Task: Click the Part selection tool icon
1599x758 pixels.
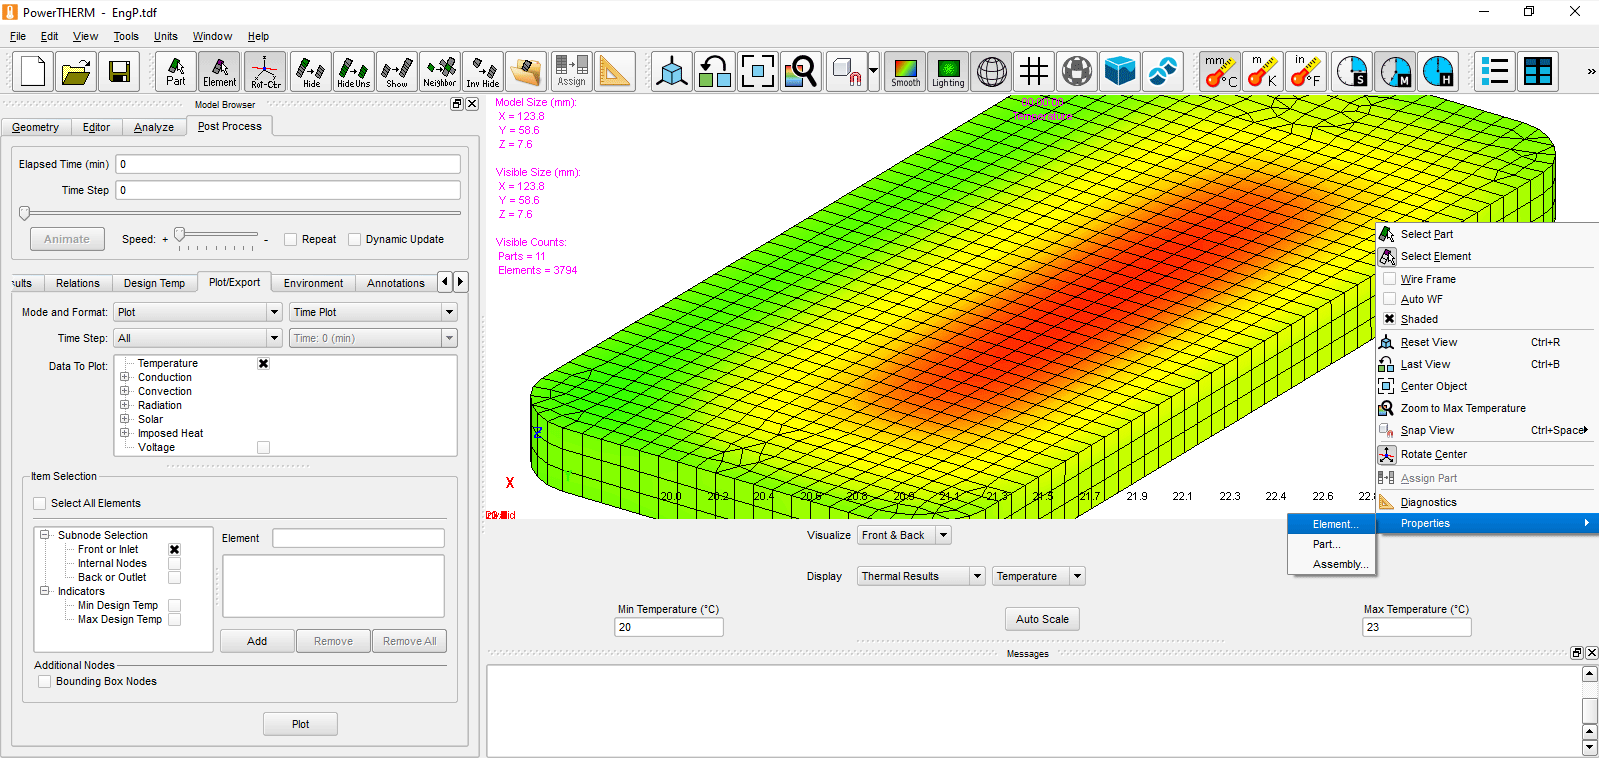Action: (x=176, y=72)
